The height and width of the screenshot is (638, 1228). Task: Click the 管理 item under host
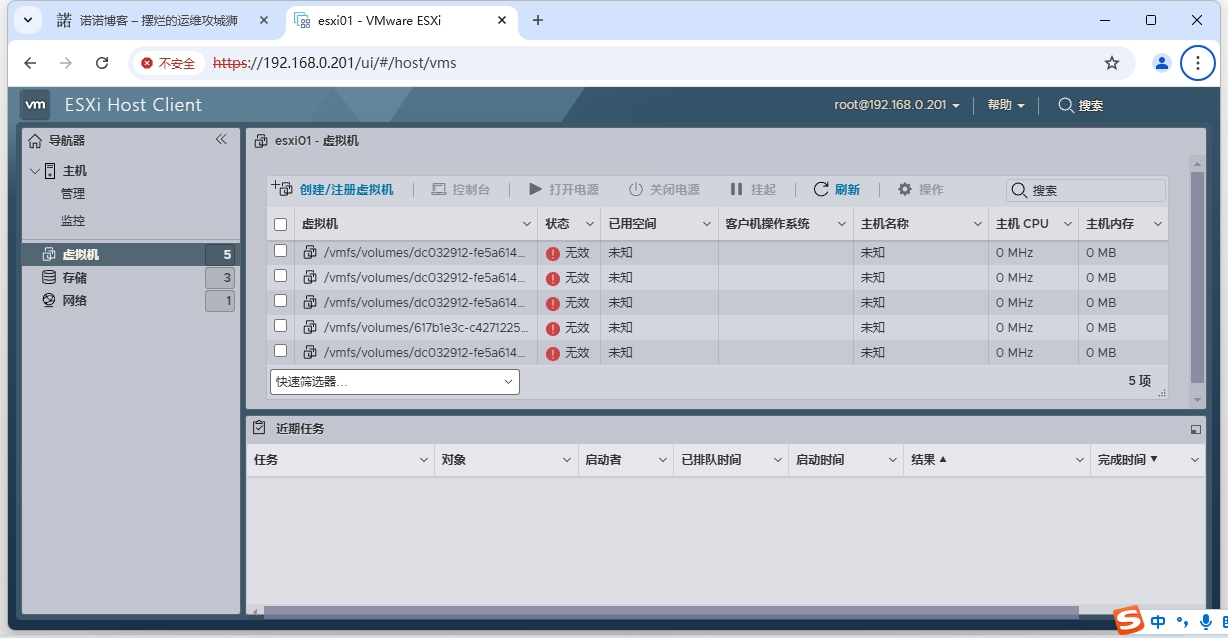tap(73, 194)
